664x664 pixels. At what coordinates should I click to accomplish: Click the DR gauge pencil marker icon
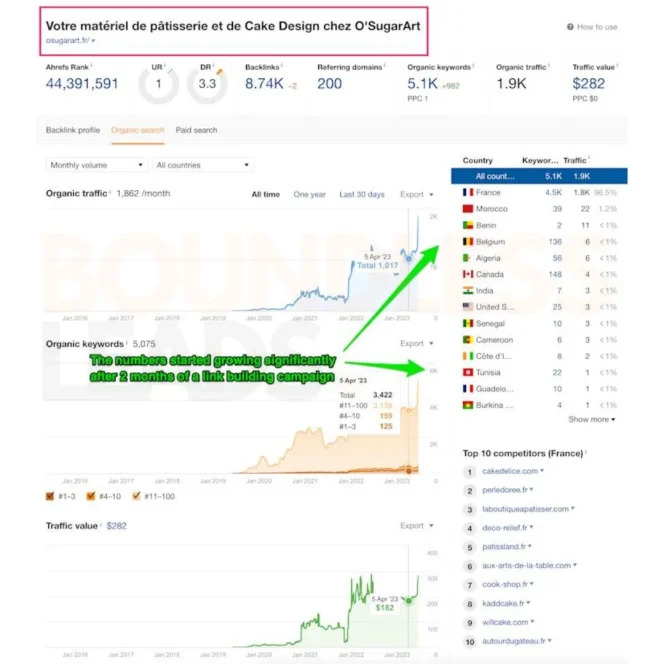(219, 72)
